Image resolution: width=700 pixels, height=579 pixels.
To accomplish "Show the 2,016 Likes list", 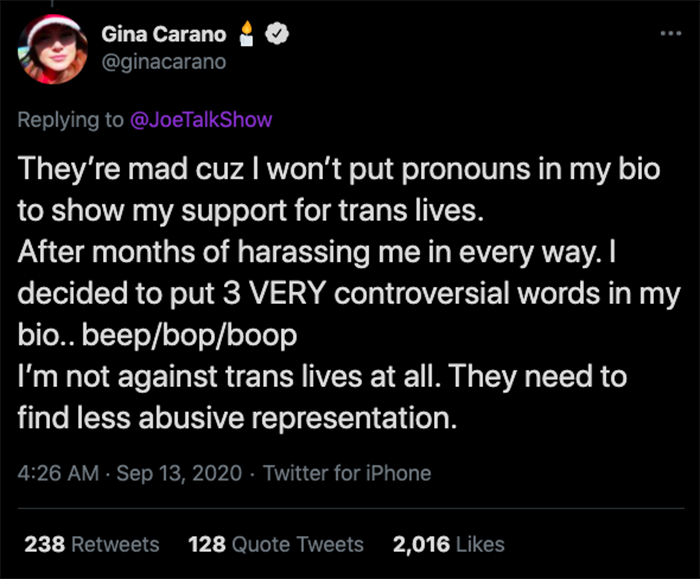I will coord(448,544).
